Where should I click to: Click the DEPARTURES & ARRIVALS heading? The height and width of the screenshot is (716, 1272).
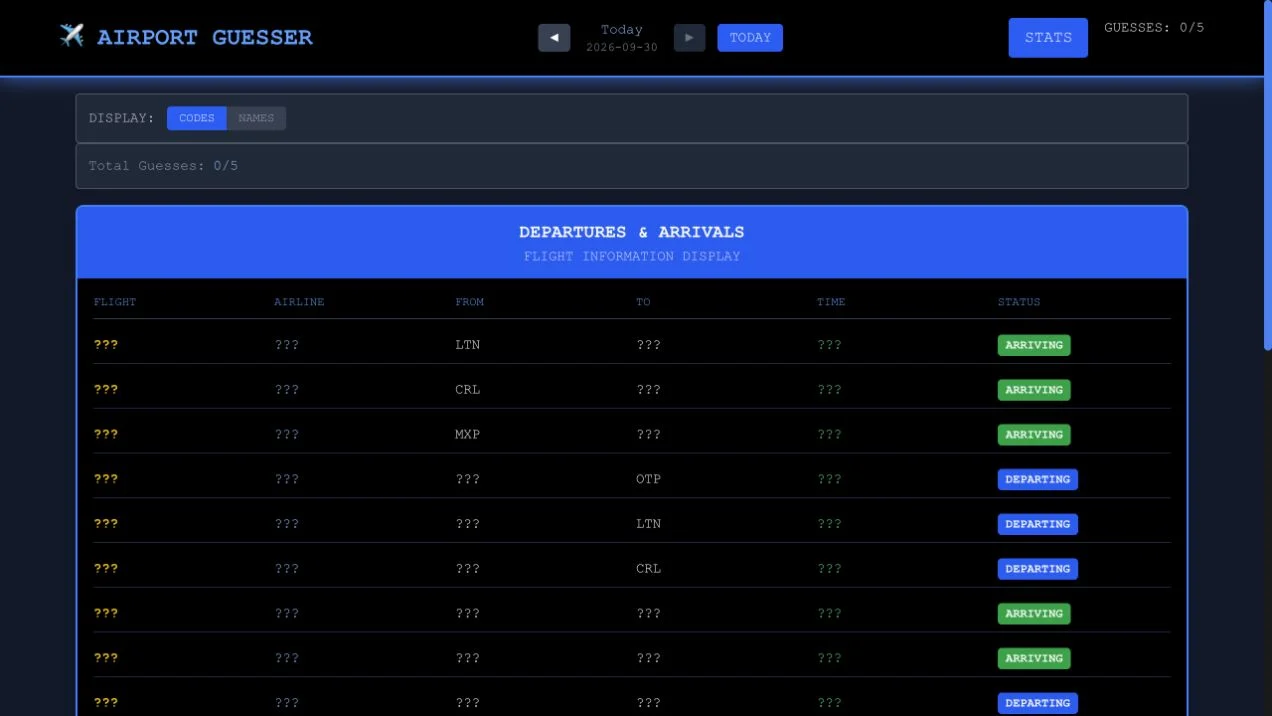click(632, 232)
